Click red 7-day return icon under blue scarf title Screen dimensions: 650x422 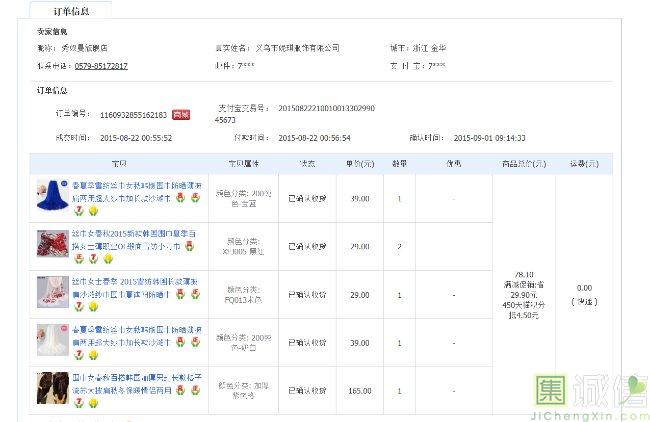(x=78, y=211)
